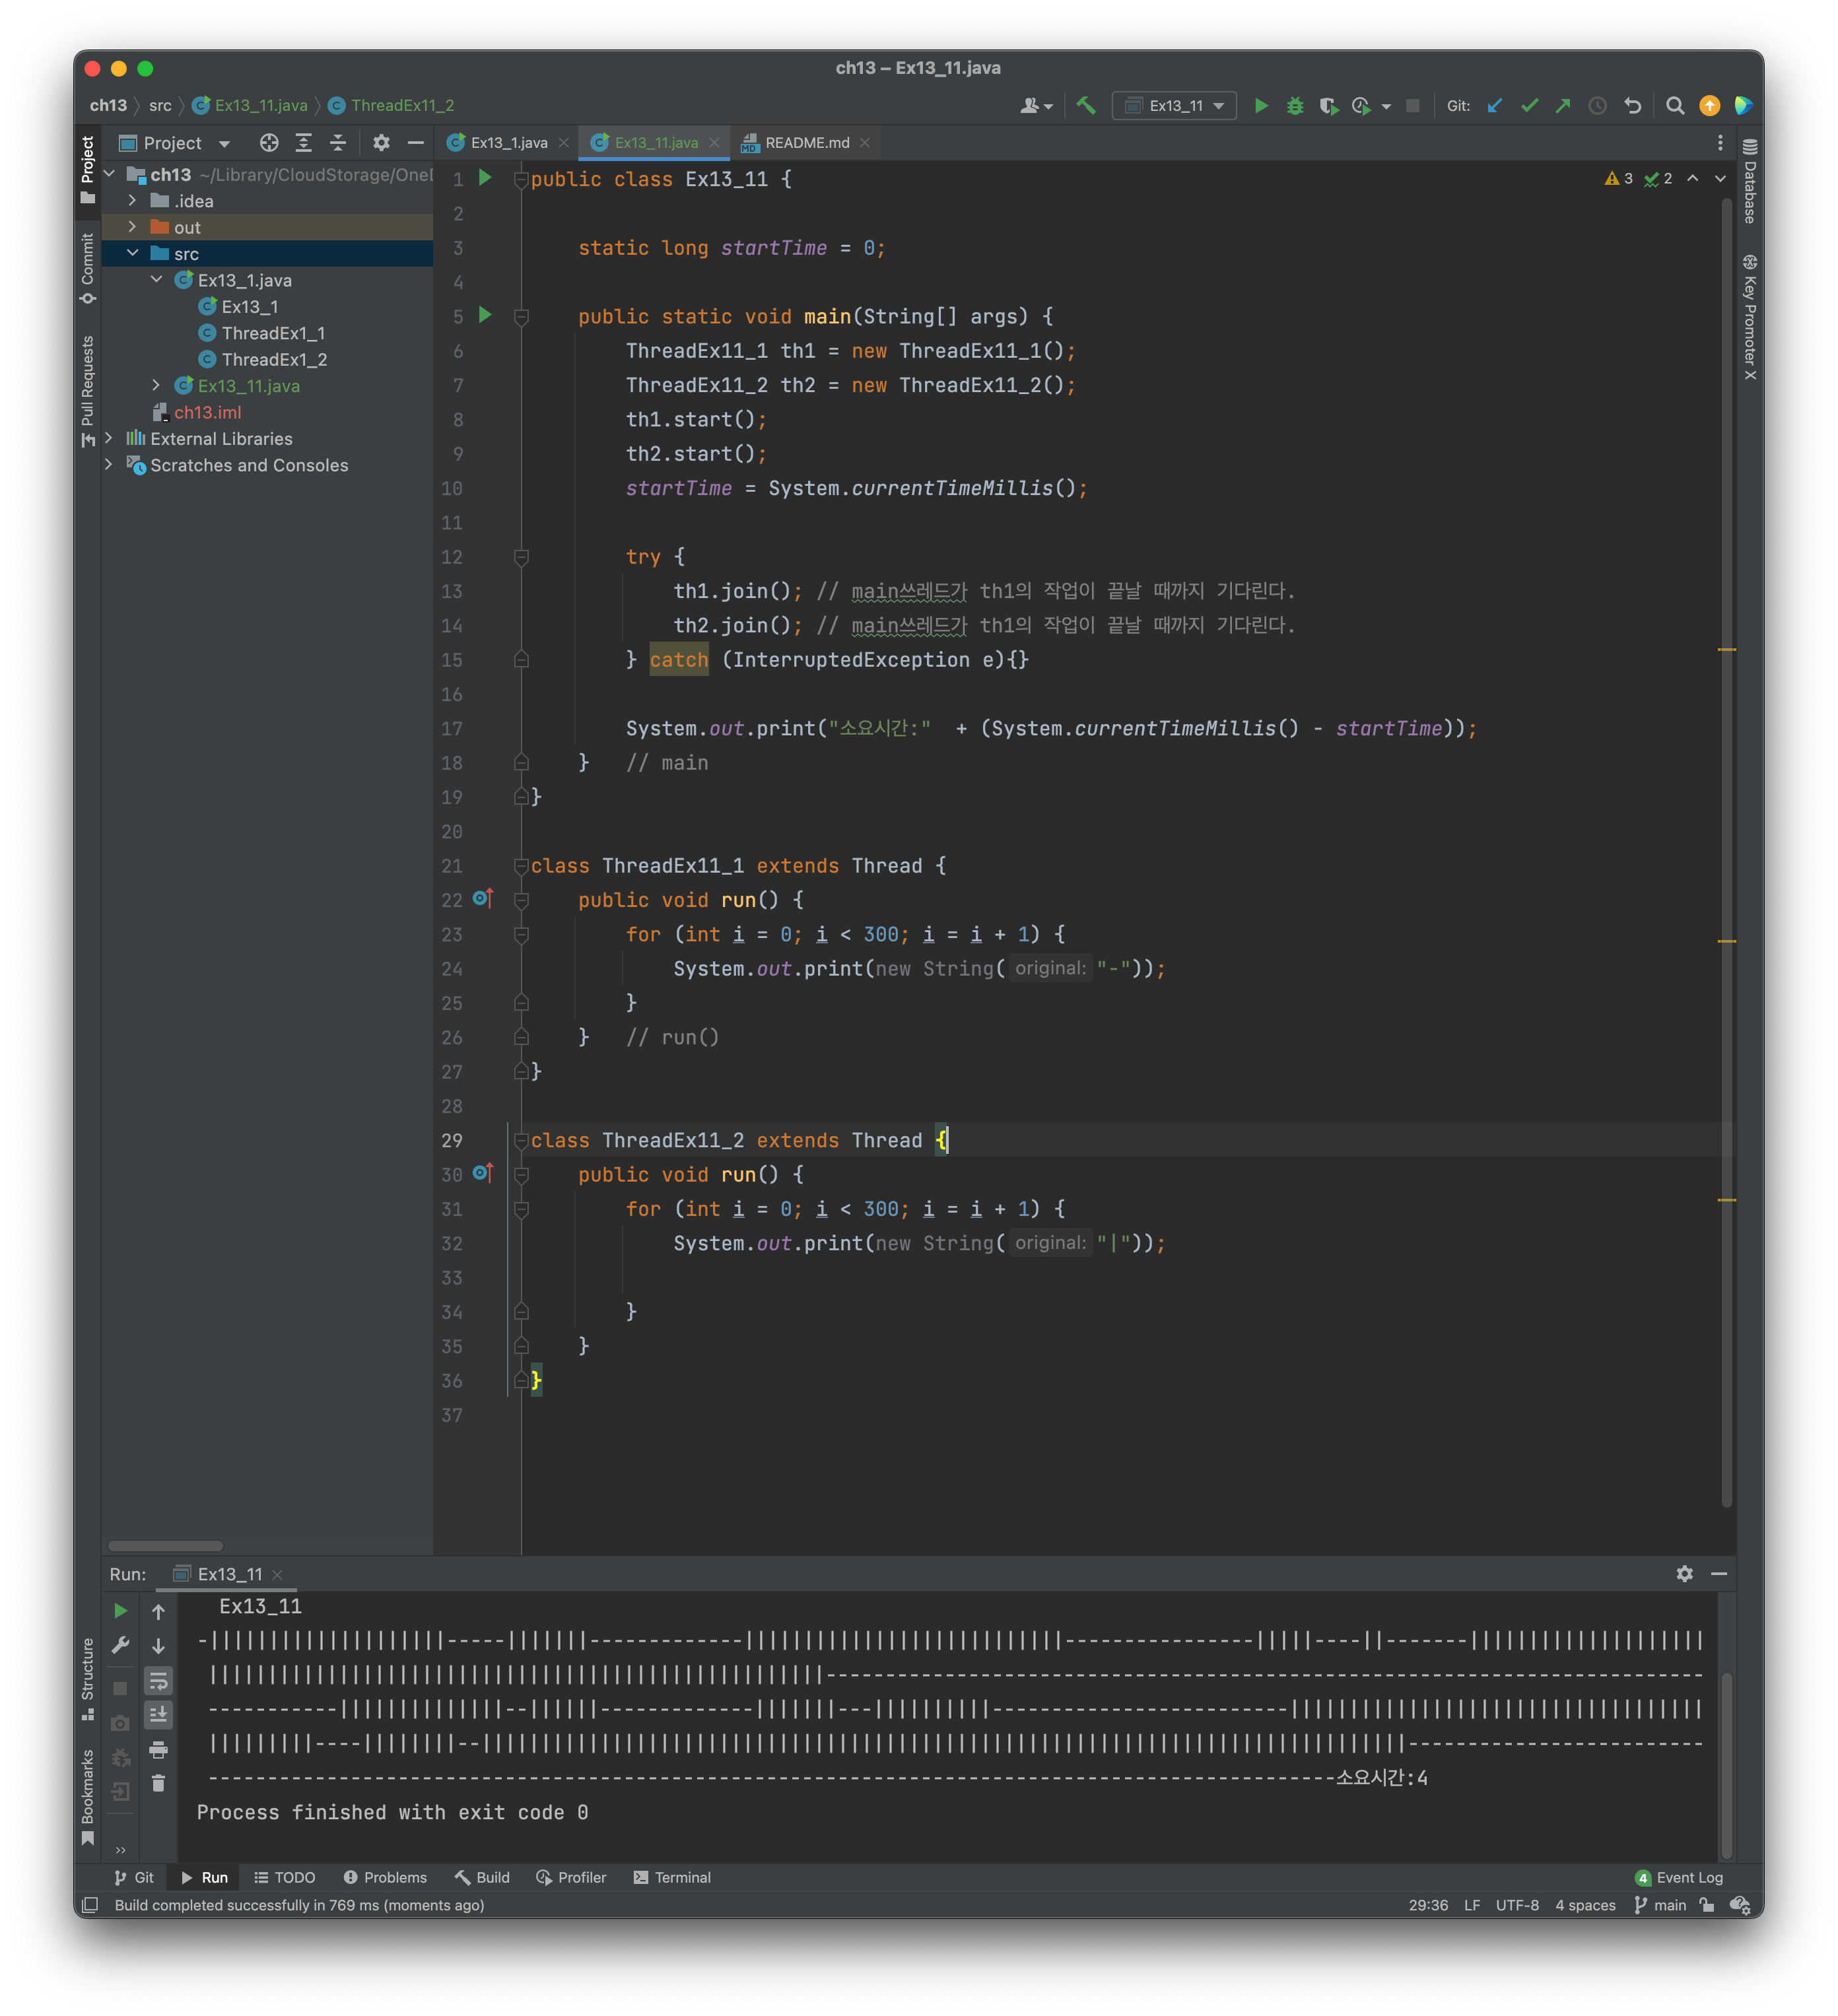Click the Debug bug icon in toolbar
This screenshot has height=2016, width=1838.
click(x=1294, y=105)
